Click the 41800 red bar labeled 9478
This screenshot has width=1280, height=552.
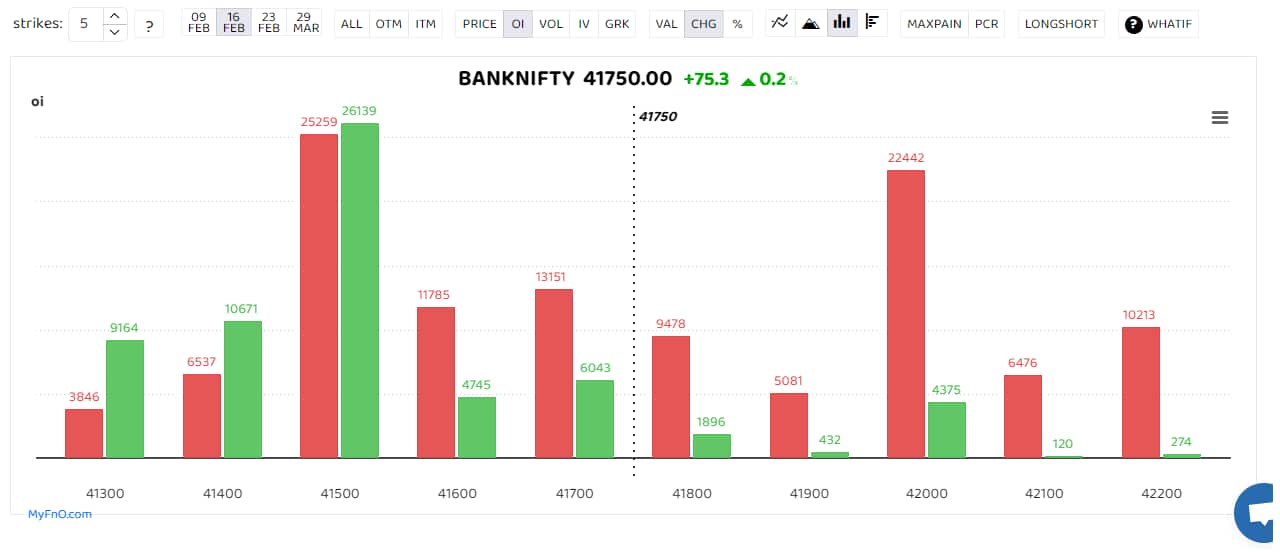point(671,397)
